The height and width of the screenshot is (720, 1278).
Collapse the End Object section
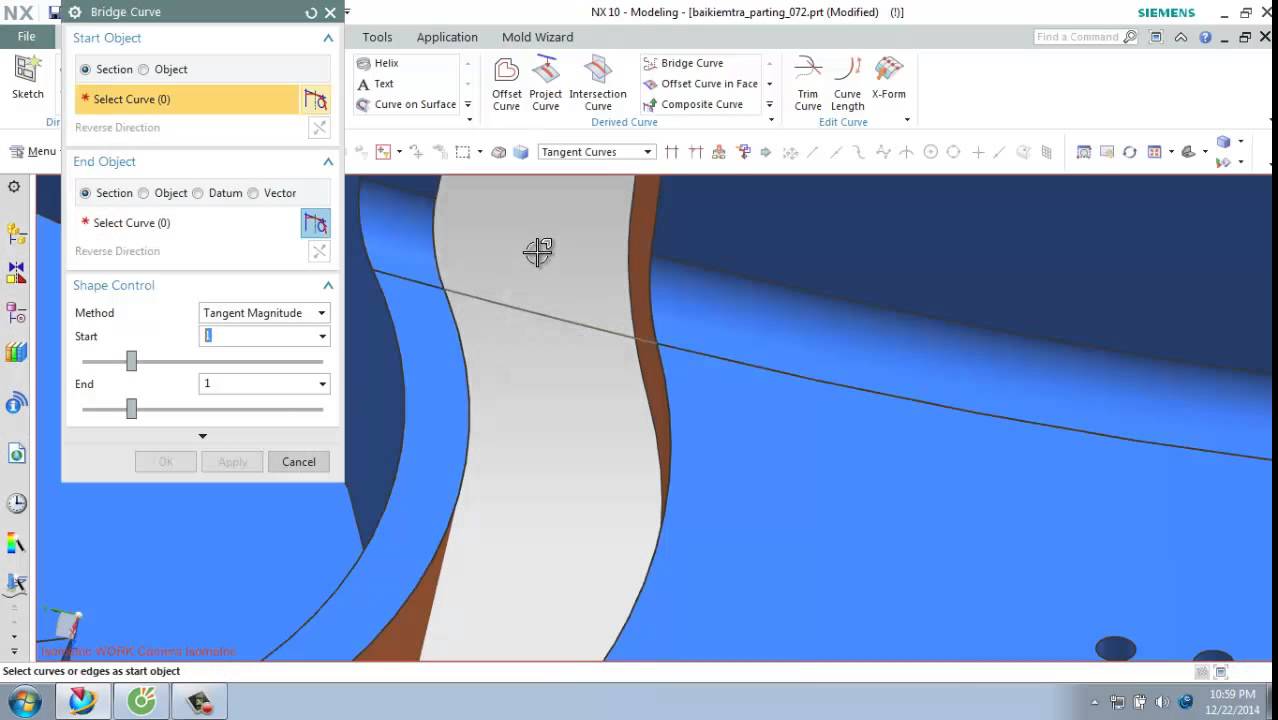[x=327, y=162]
